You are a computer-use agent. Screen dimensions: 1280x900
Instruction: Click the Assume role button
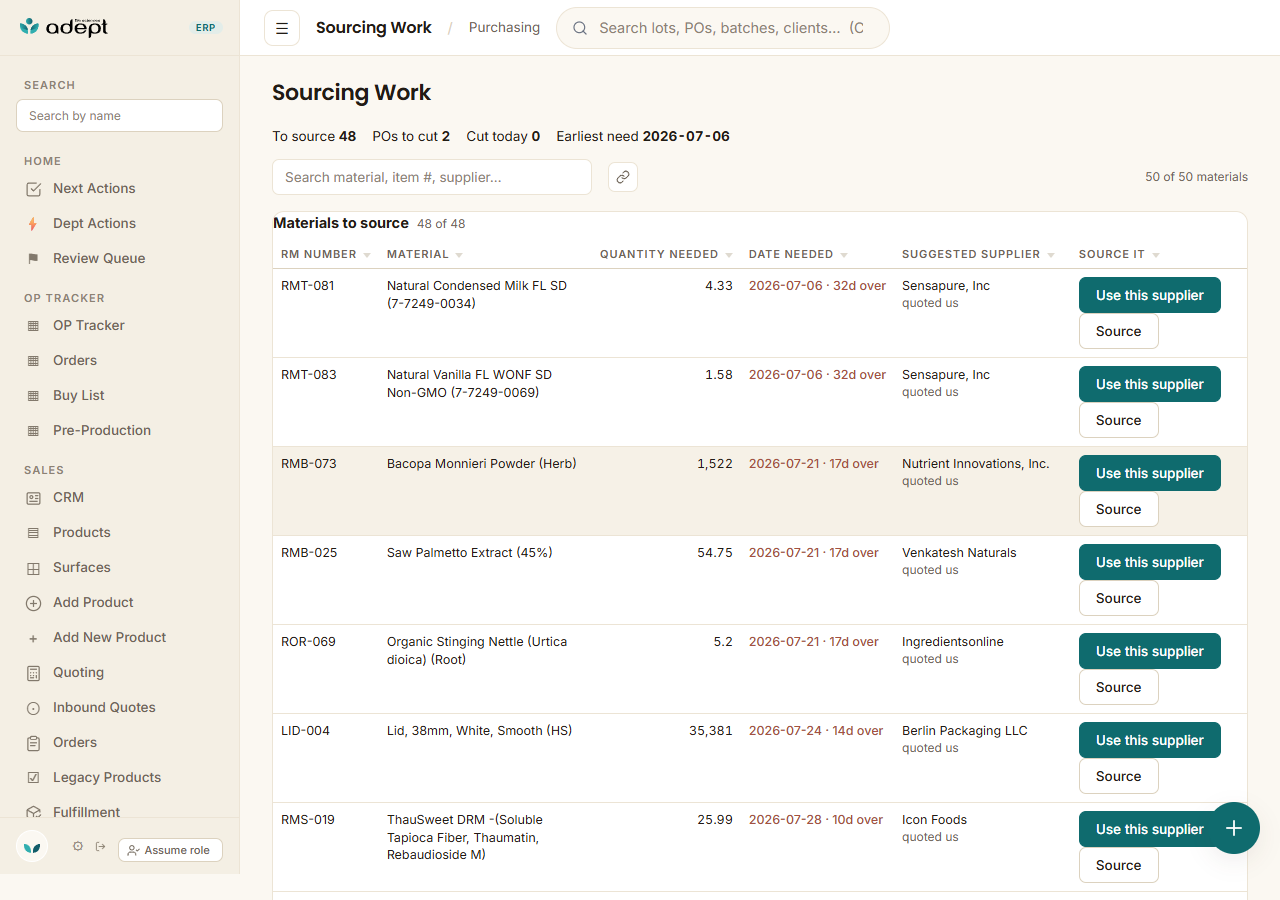tap(170, 850)
